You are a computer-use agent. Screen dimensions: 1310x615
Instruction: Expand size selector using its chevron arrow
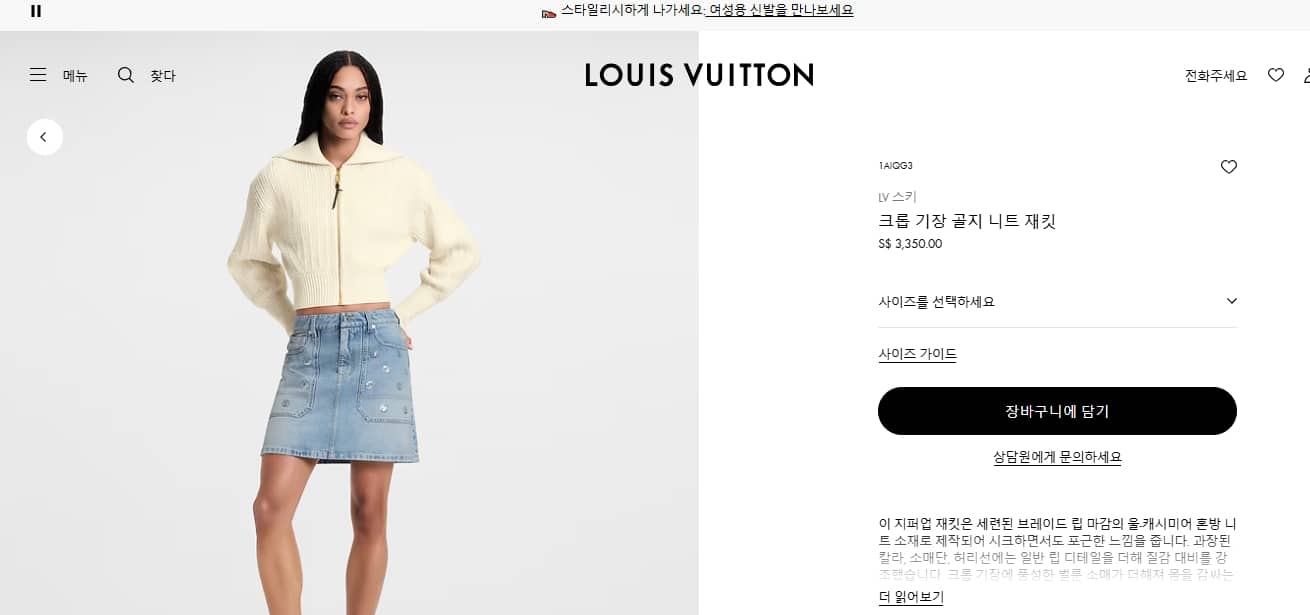[x=1231, y=301]
